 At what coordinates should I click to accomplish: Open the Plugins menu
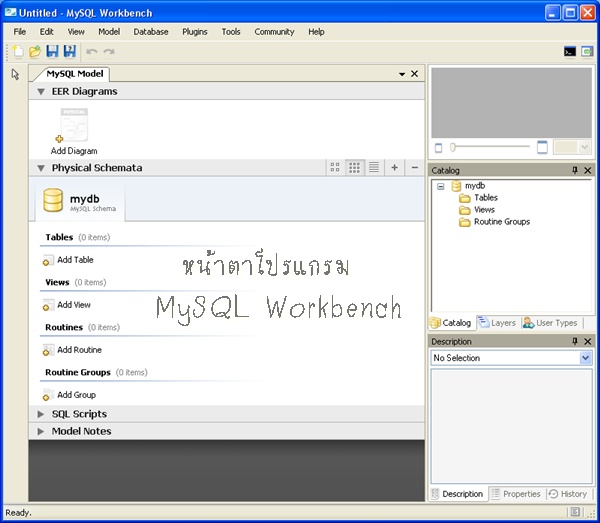(x=195, y=32)
